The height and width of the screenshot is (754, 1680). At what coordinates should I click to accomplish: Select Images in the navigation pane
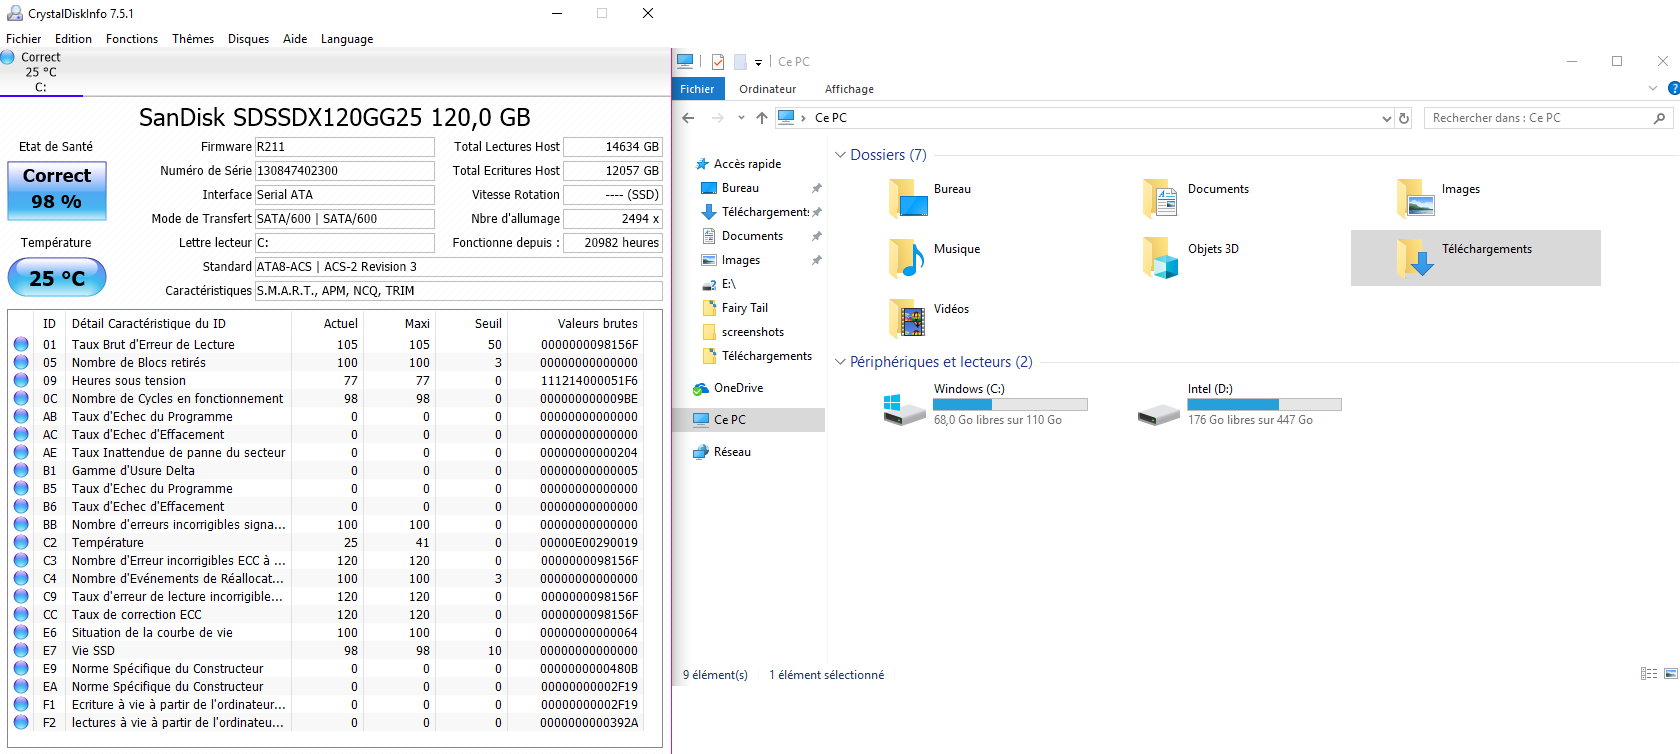pyautogui.click(x=741, y=260)
